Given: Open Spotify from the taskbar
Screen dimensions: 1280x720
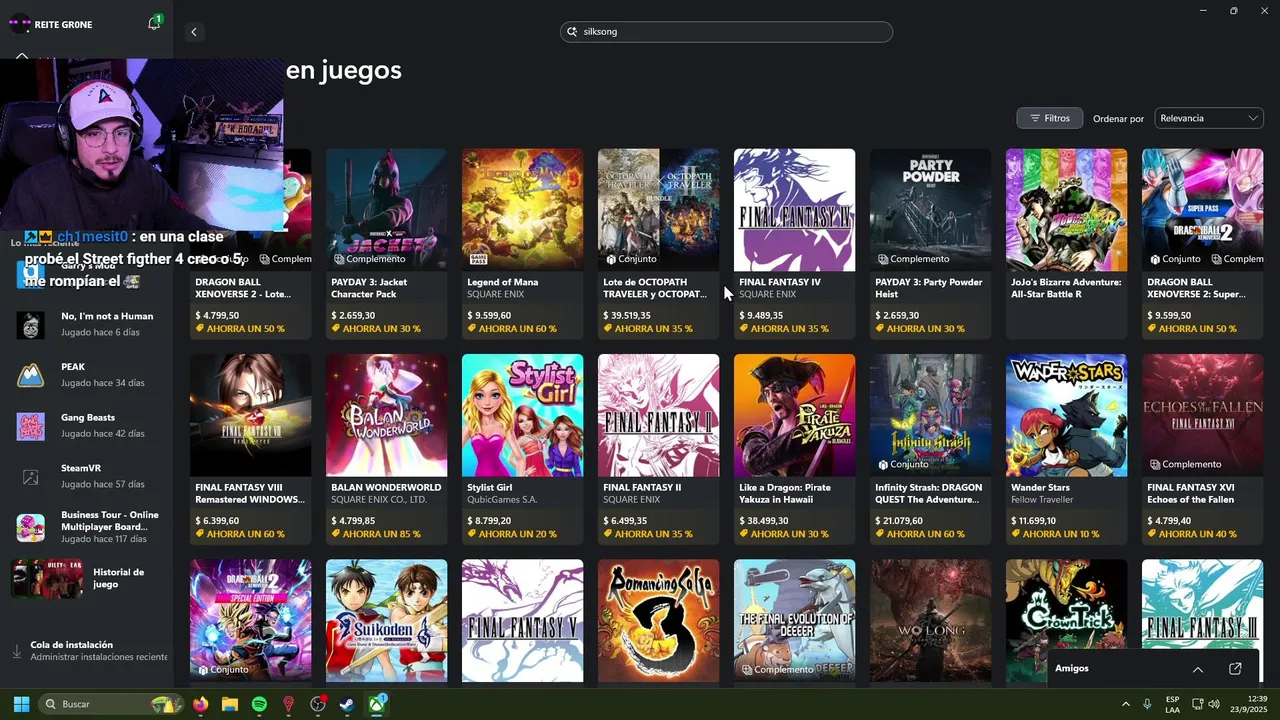Looking at the screenshot, I should click(259, 704).
